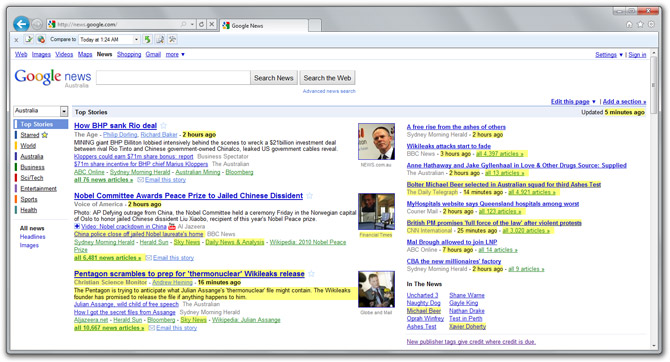Open the Shopping link in Google nav

(129, 54)
